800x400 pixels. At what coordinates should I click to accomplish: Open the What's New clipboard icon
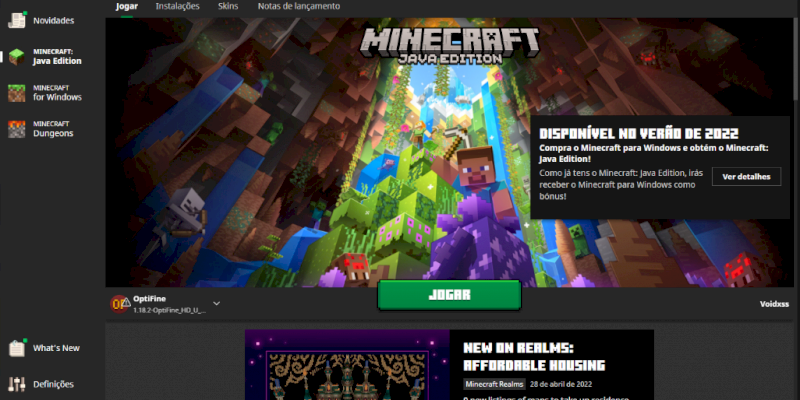[x=17, y=347]
